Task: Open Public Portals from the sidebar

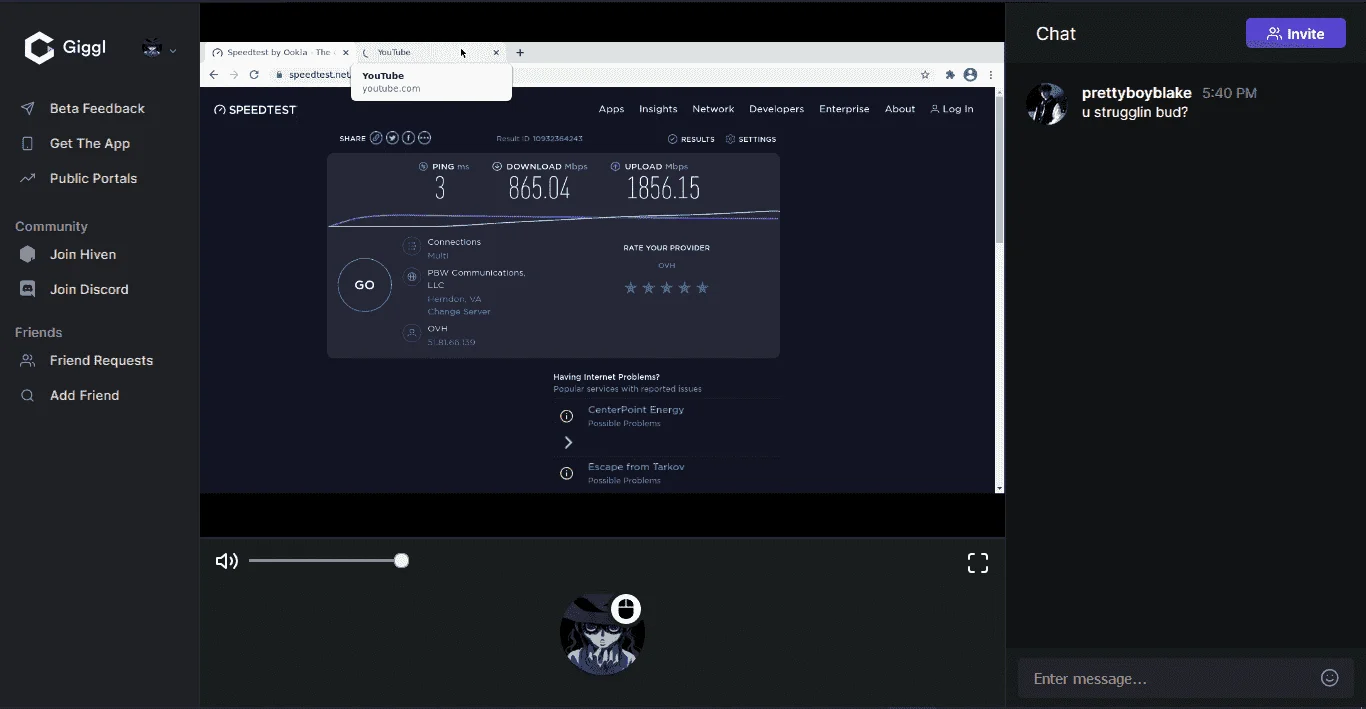Action: pyautogui.click(x=93, y=178)
